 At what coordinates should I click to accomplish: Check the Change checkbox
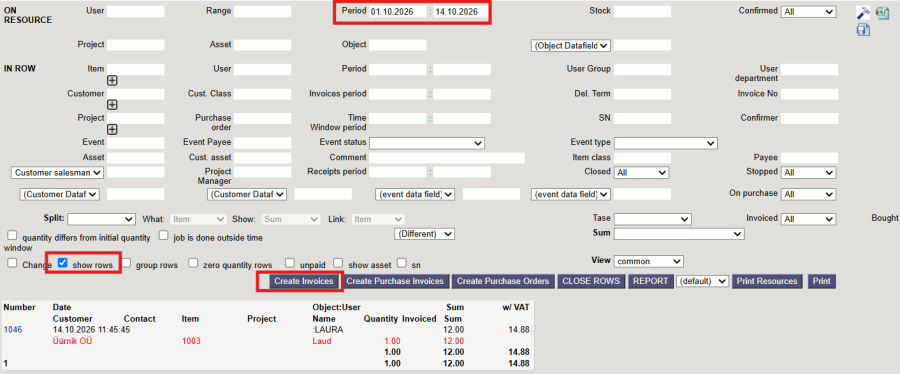coord(12,263)
